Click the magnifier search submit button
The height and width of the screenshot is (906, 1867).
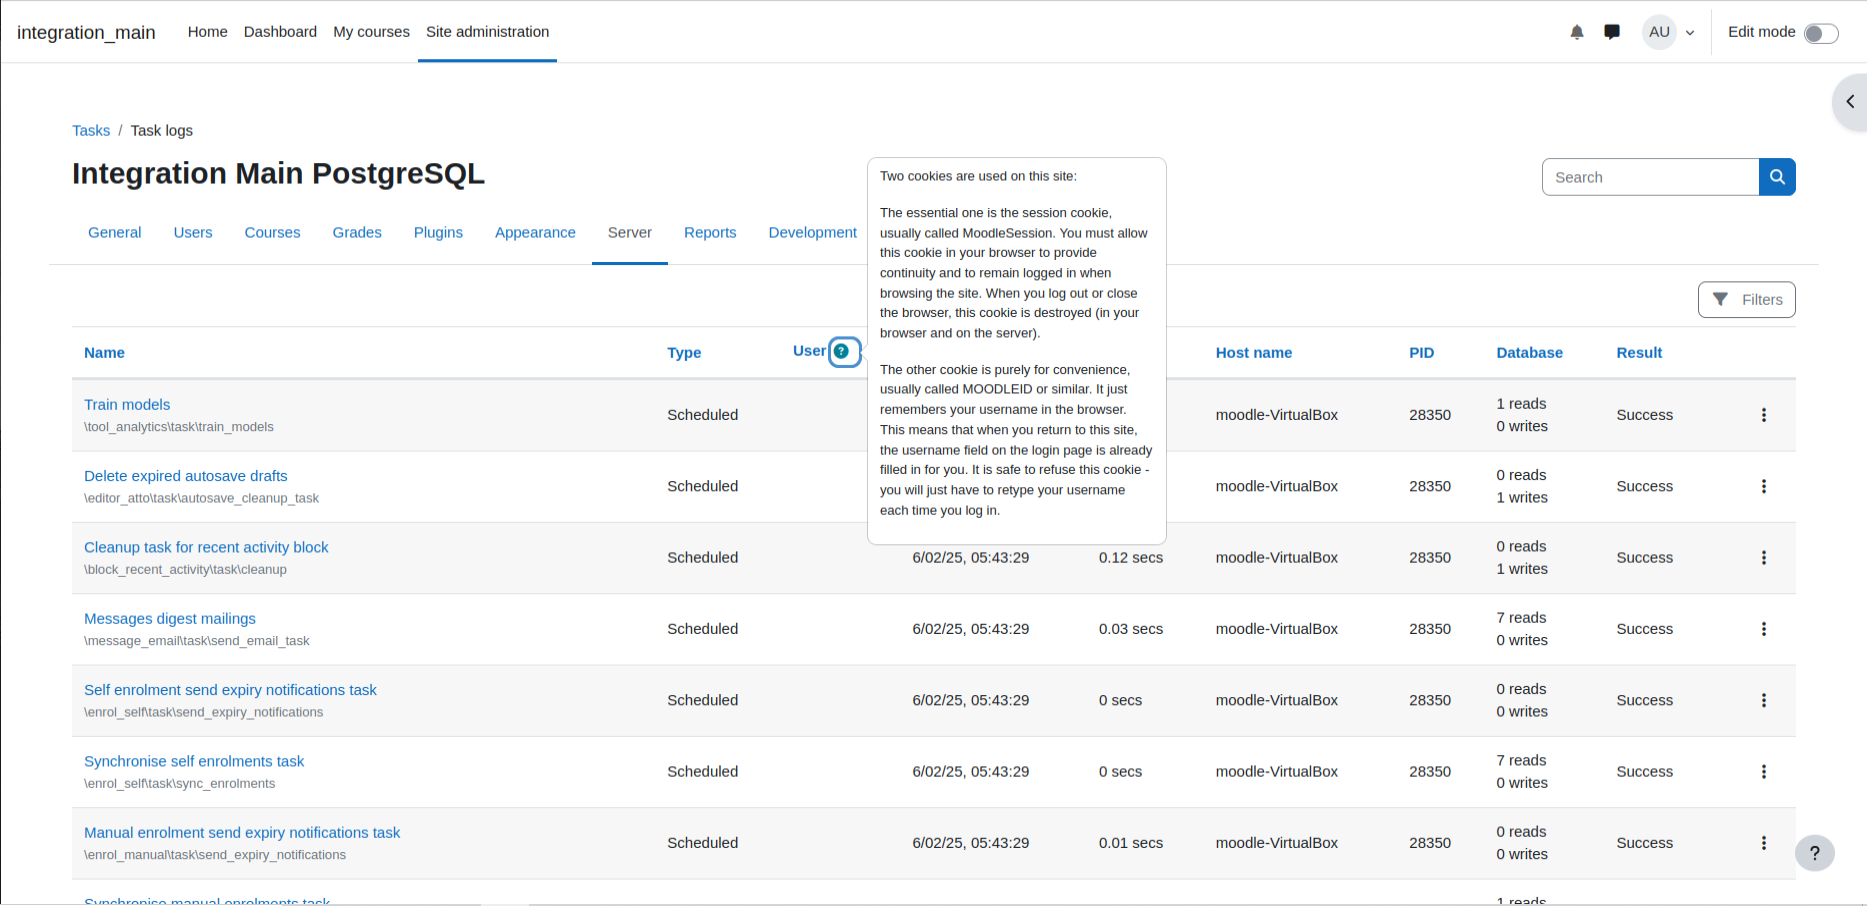[1777, 177]
